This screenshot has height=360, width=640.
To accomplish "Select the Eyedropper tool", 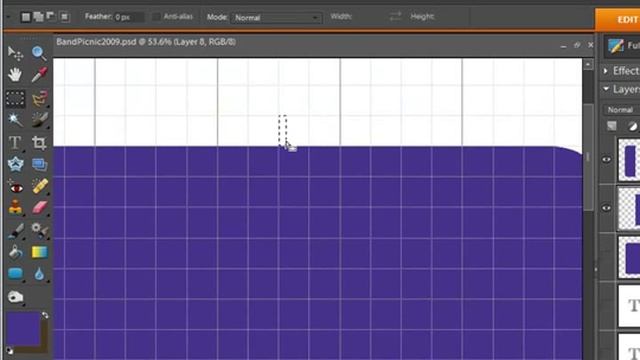I will pyautogui.click(x=39, y=75).
